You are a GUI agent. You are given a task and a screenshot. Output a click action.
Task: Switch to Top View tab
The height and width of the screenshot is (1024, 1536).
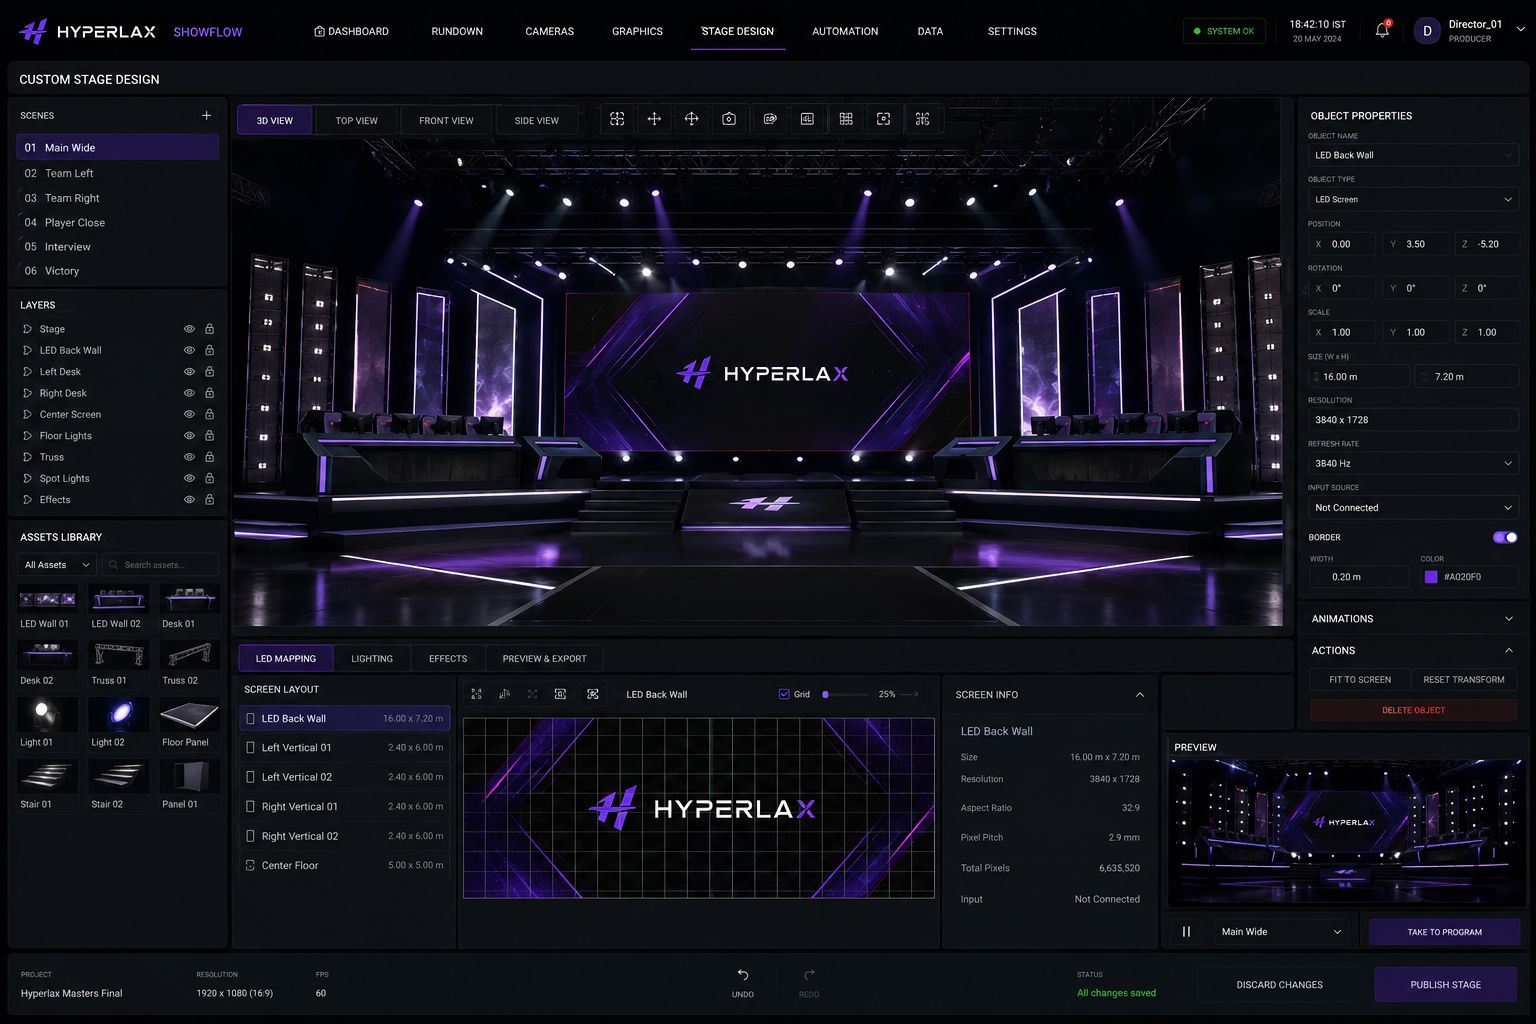[x=356, y=120]
